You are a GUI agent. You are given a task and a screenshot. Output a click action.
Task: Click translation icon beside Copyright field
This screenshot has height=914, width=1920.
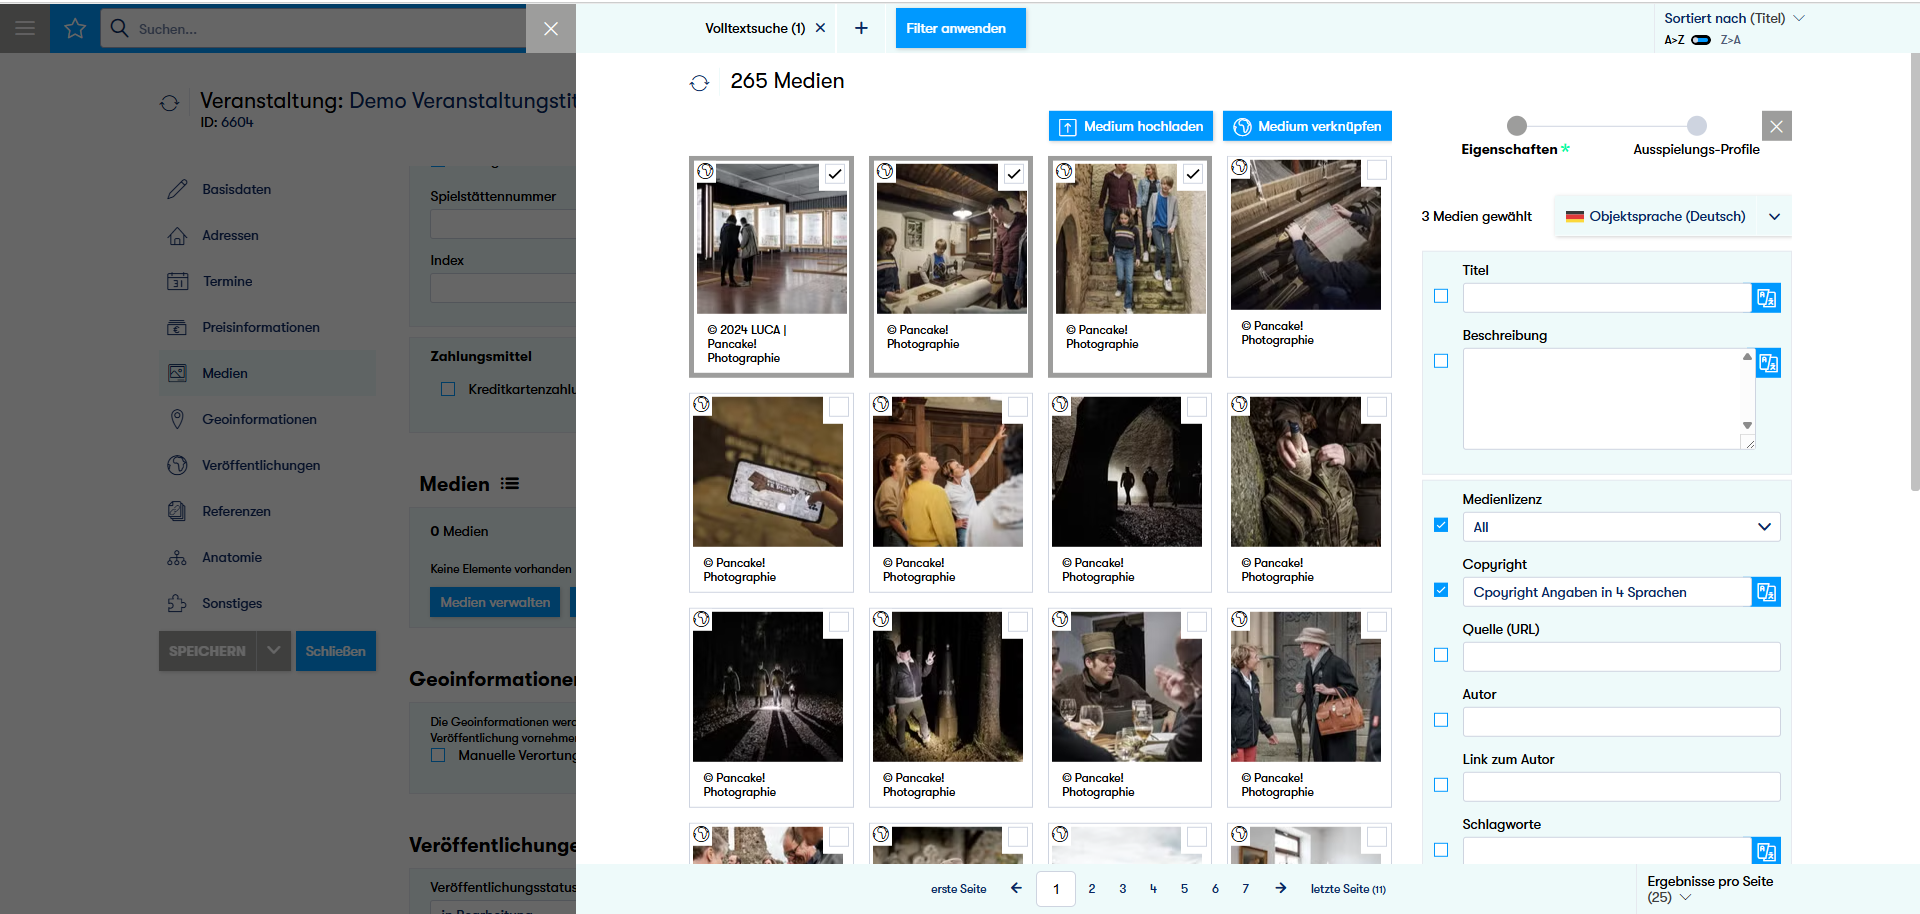(1766, 592)
